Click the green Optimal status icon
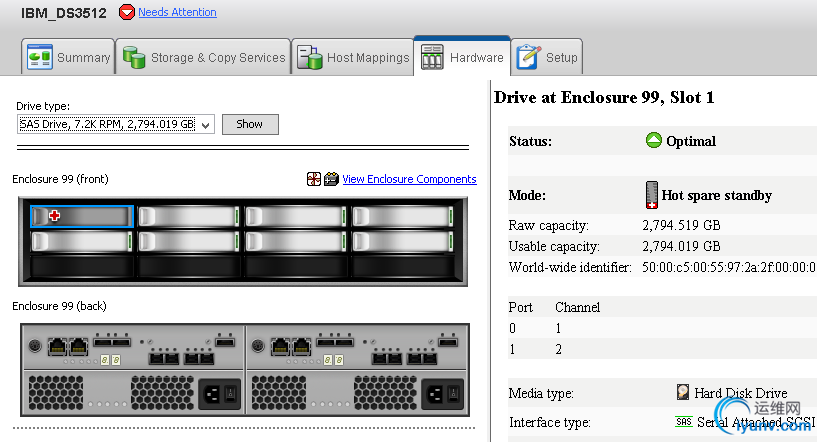 coord(653,140)
